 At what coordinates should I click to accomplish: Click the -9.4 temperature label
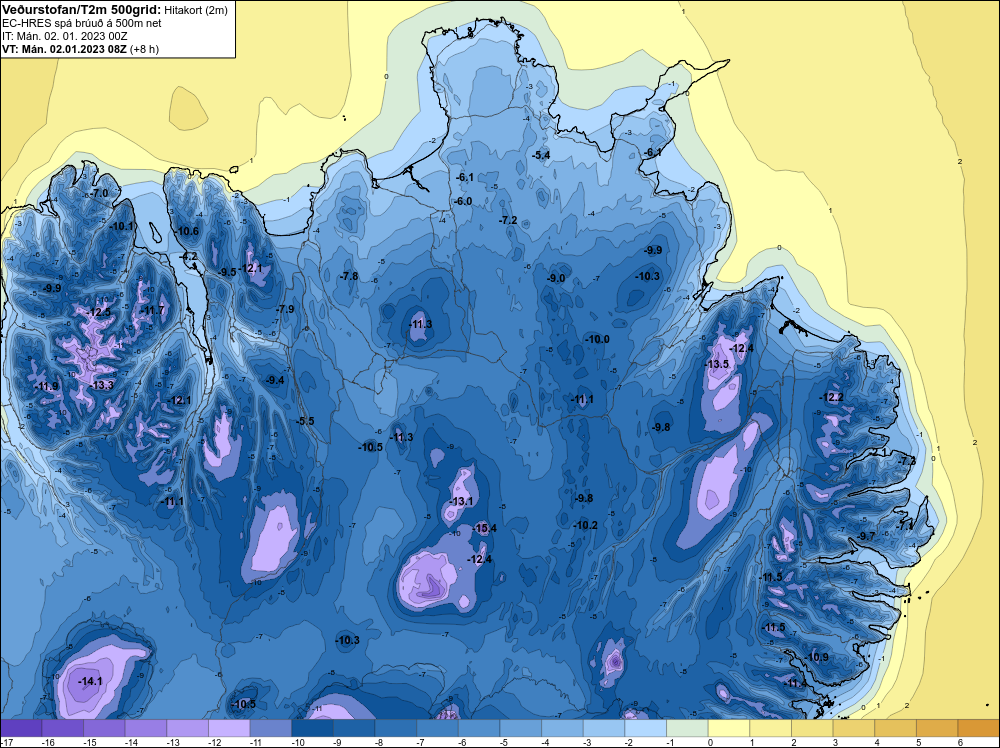275,380
